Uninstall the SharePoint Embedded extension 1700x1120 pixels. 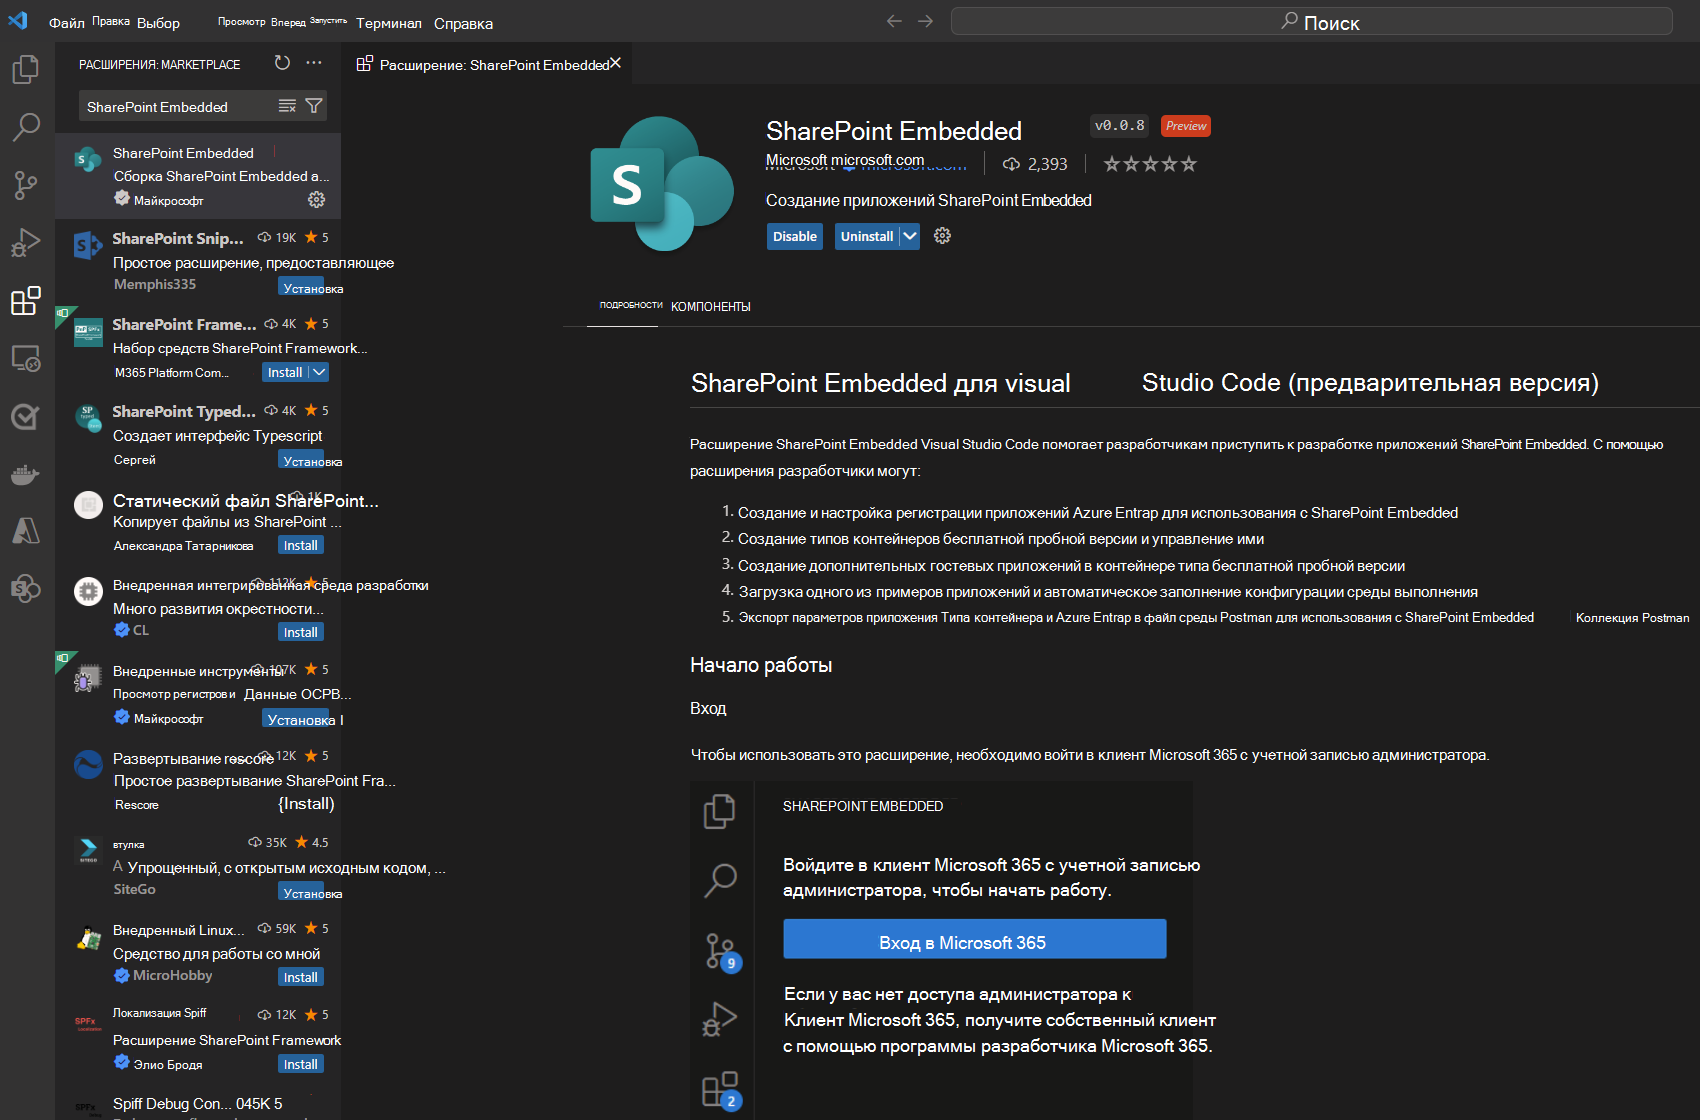[867, 237]
